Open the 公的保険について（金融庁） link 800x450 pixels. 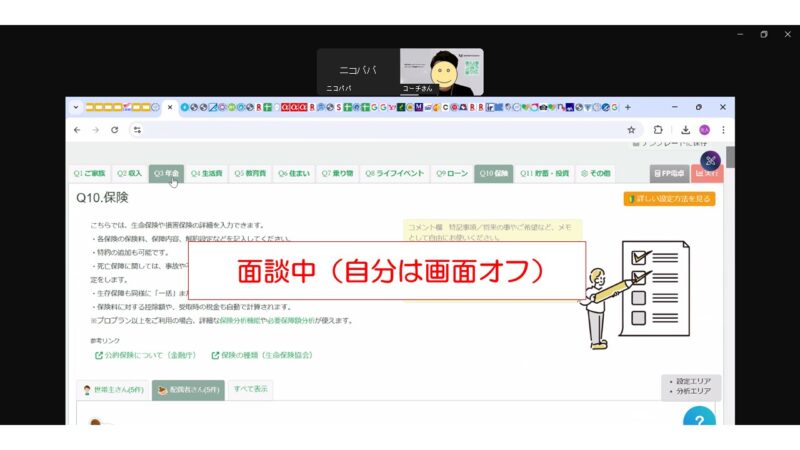click(x=147, y=355)
